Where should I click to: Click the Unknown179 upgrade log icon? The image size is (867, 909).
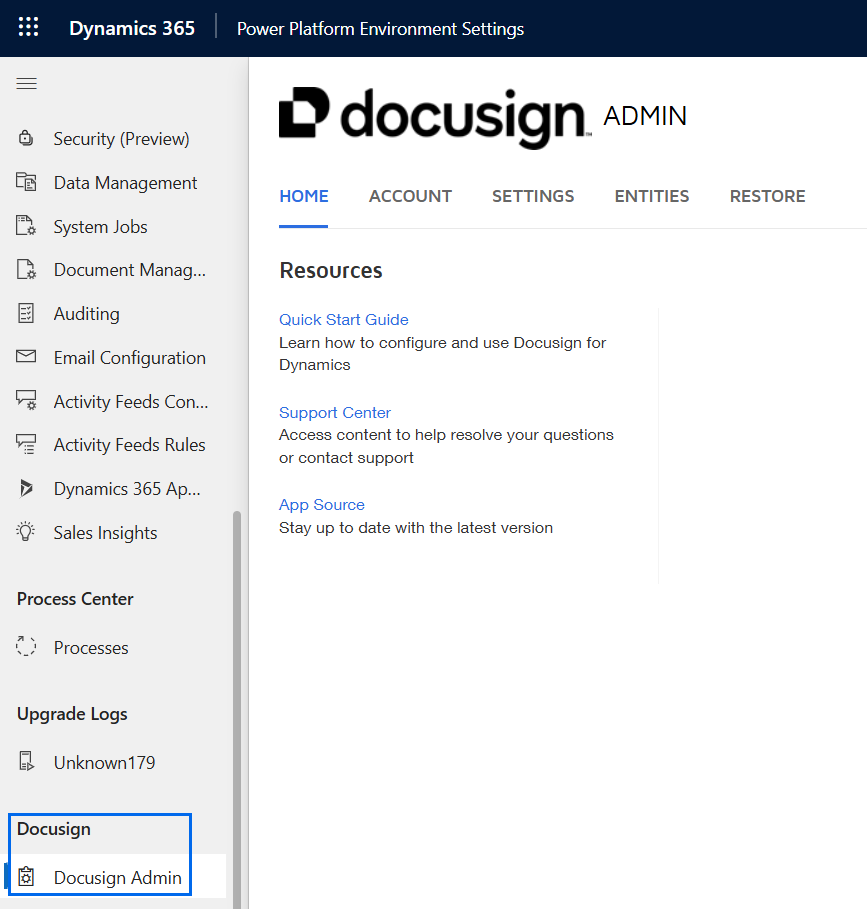26,761
